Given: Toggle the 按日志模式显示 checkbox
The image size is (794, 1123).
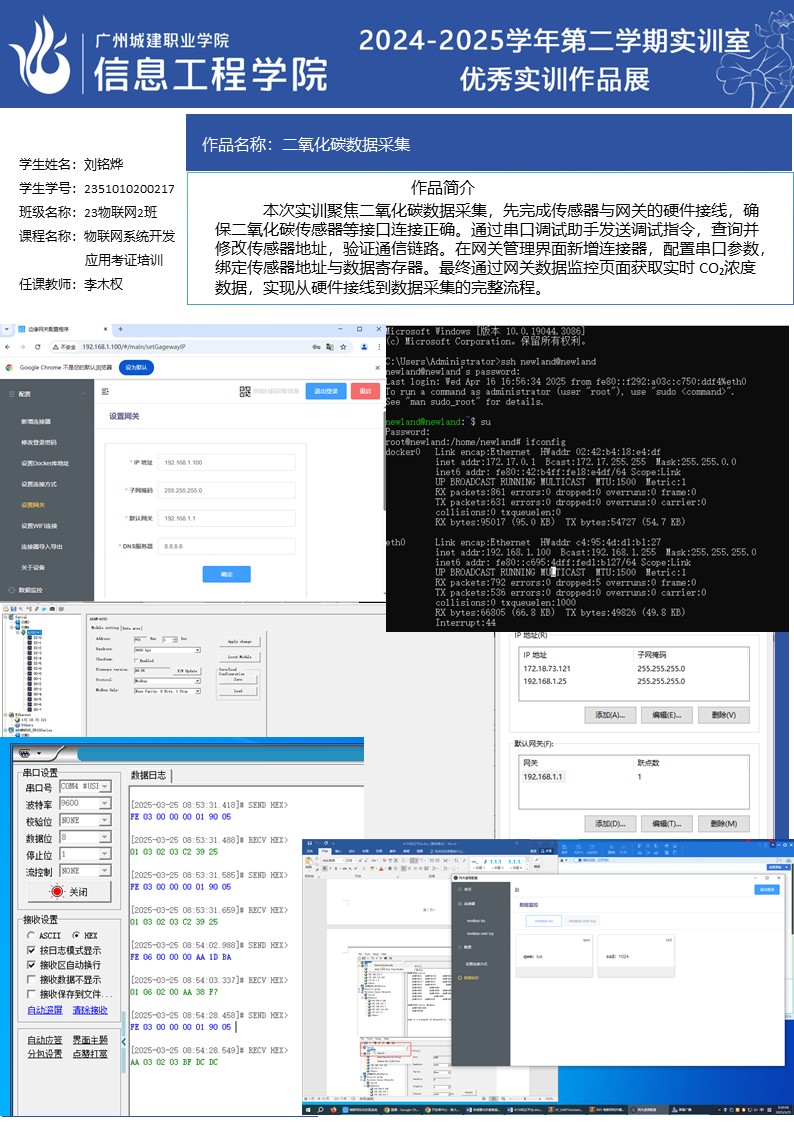Looking at the screenshot, I should pyautogui.click(x=32, y=950).
